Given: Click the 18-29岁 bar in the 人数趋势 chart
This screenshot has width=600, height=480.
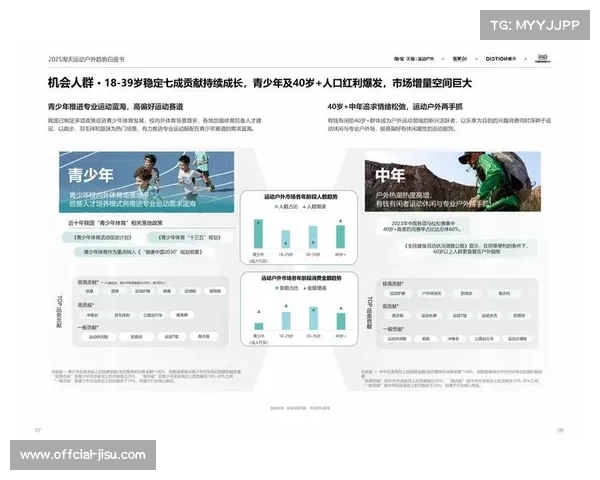Looking at the screenshot, I should click(285, 239).
